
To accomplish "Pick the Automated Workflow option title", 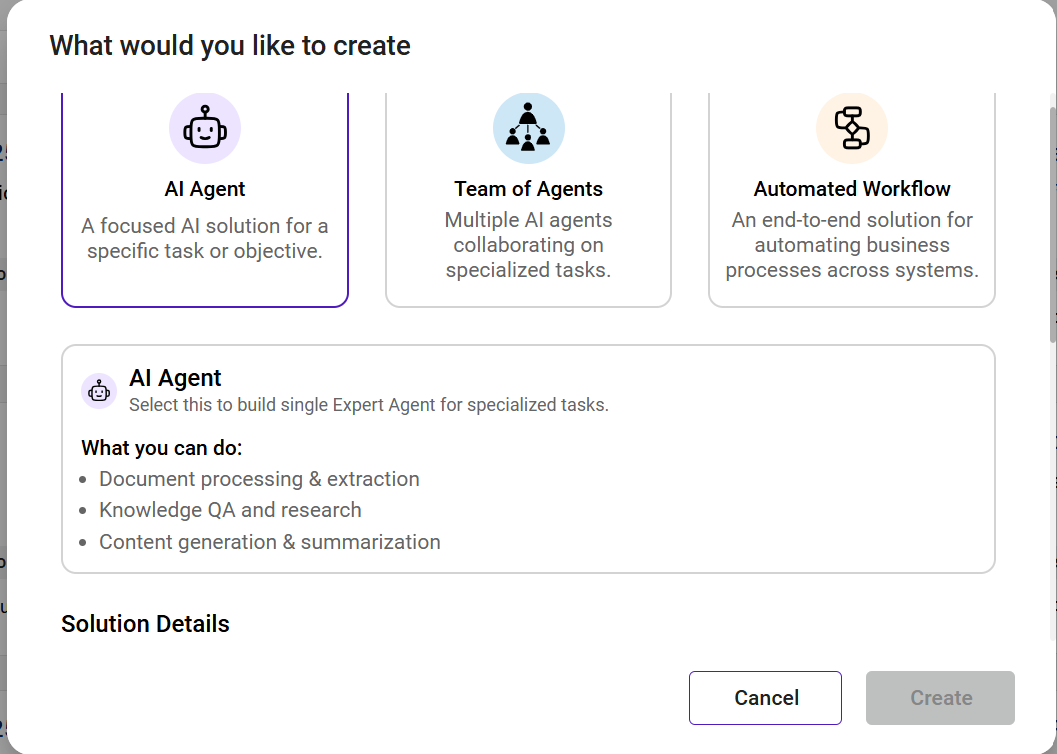I will coord(852,189).
